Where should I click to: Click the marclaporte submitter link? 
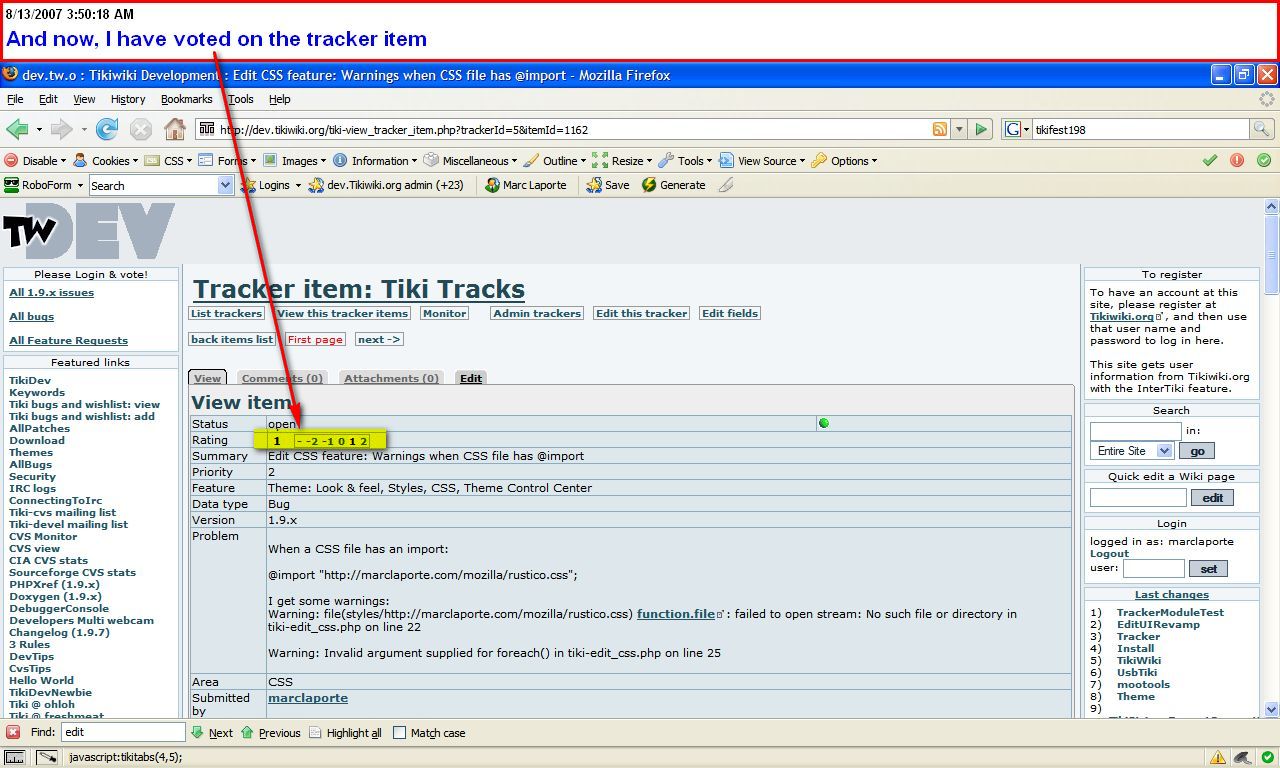pyautogui.click(x=308, y=698)
